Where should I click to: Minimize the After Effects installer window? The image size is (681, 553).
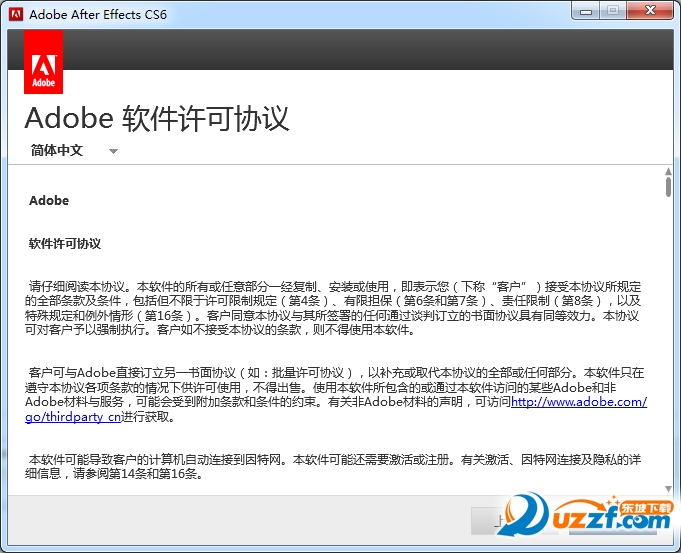pos(586,11)
